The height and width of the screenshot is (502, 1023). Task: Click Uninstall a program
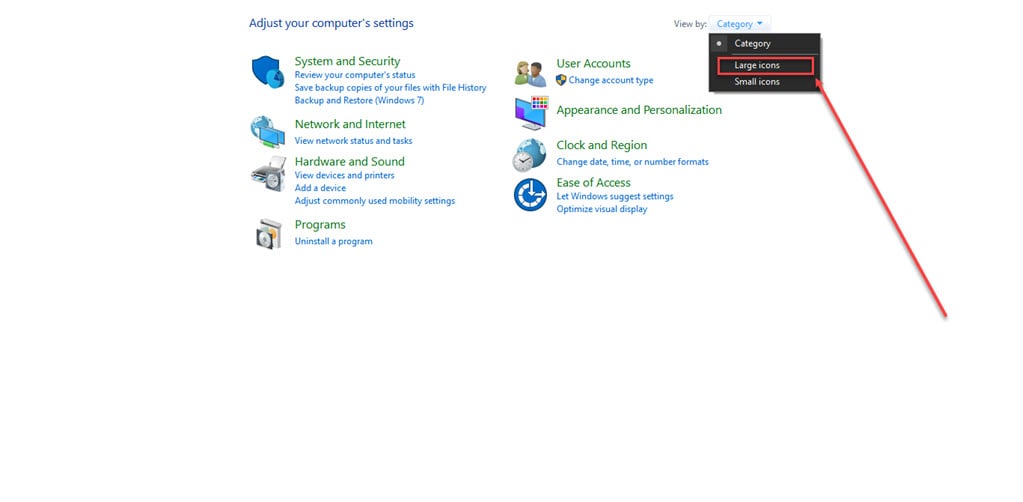(333, 242)
